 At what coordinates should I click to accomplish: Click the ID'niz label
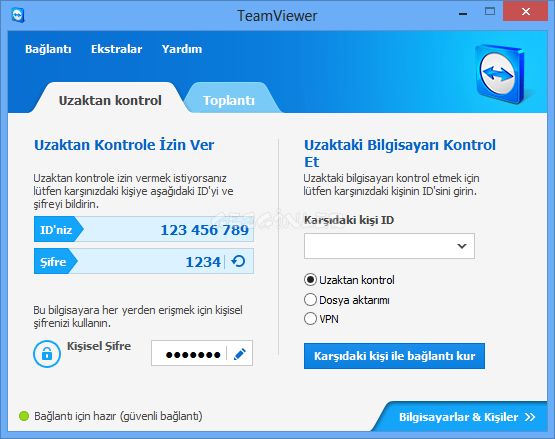pyautogui.click(x=56, y=230)
